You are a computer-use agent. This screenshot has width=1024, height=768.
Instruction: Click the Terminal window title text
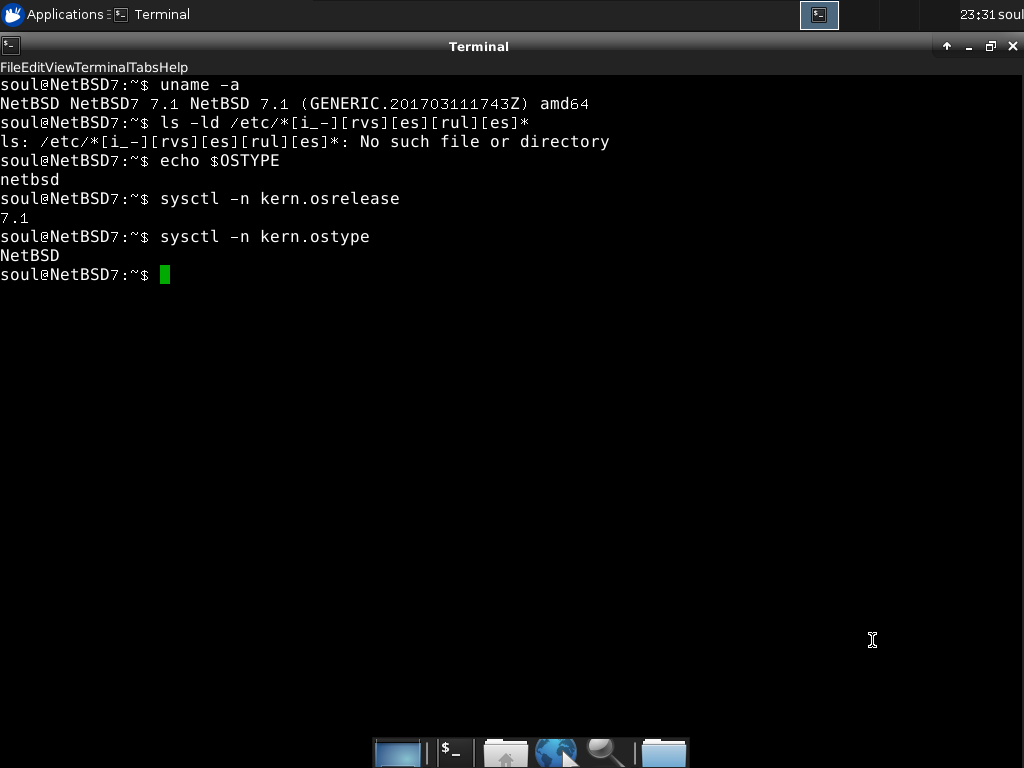pyautogui.click(x=479, y=46)
